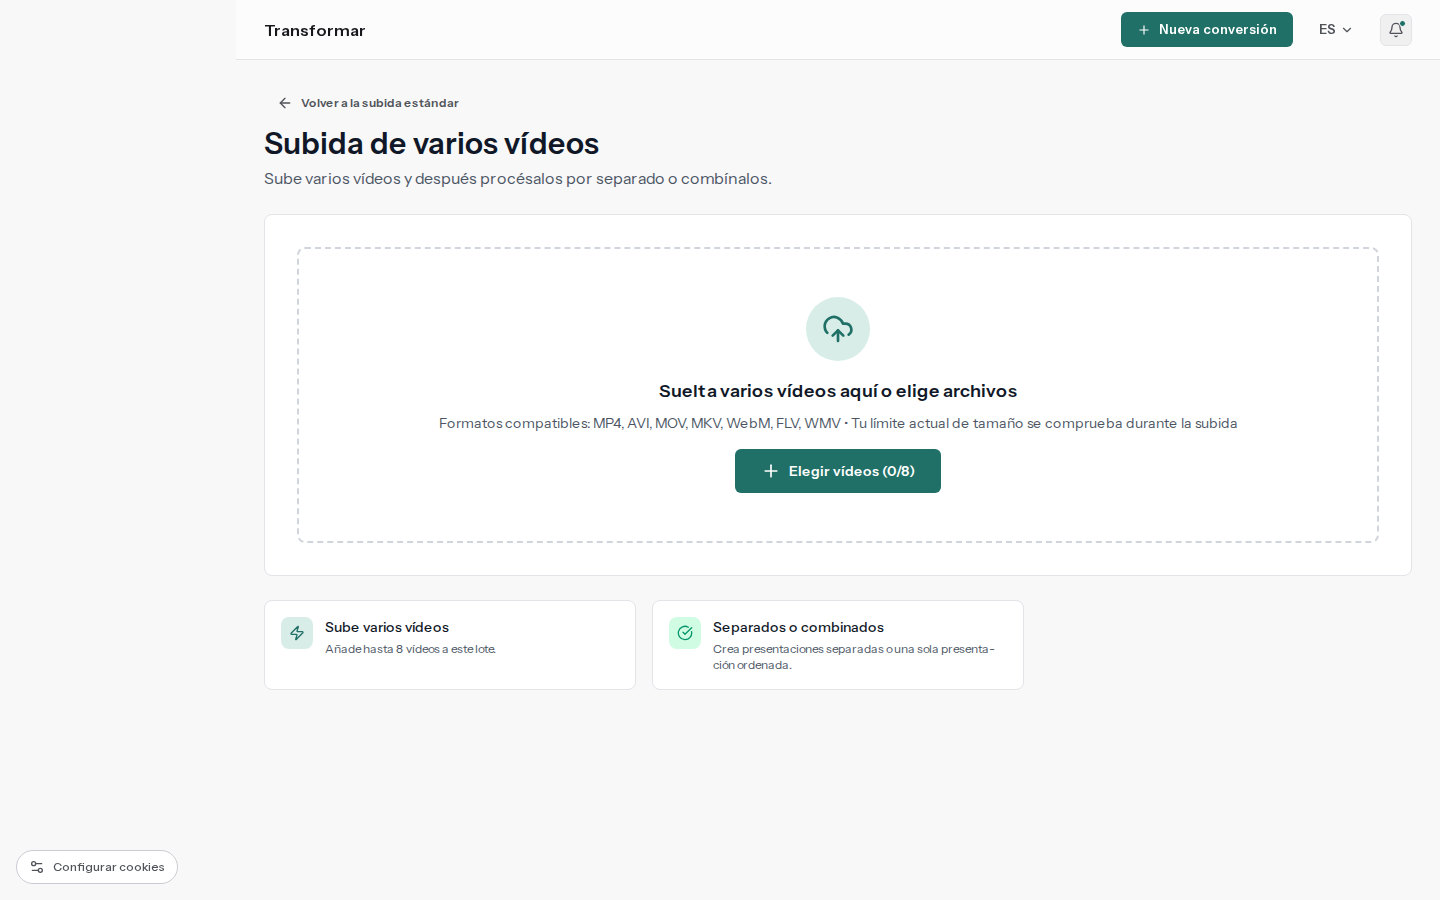Screen dimensions: 1440x900
Task: Go back via Volver a la subida estándar
Action: click(369, 103)
